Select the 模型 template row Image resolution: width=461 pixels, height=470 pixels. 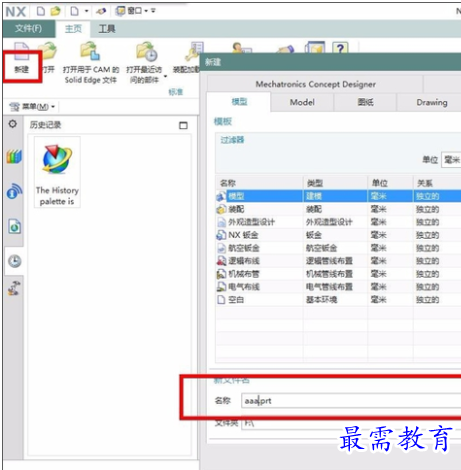tap(338, 196)
